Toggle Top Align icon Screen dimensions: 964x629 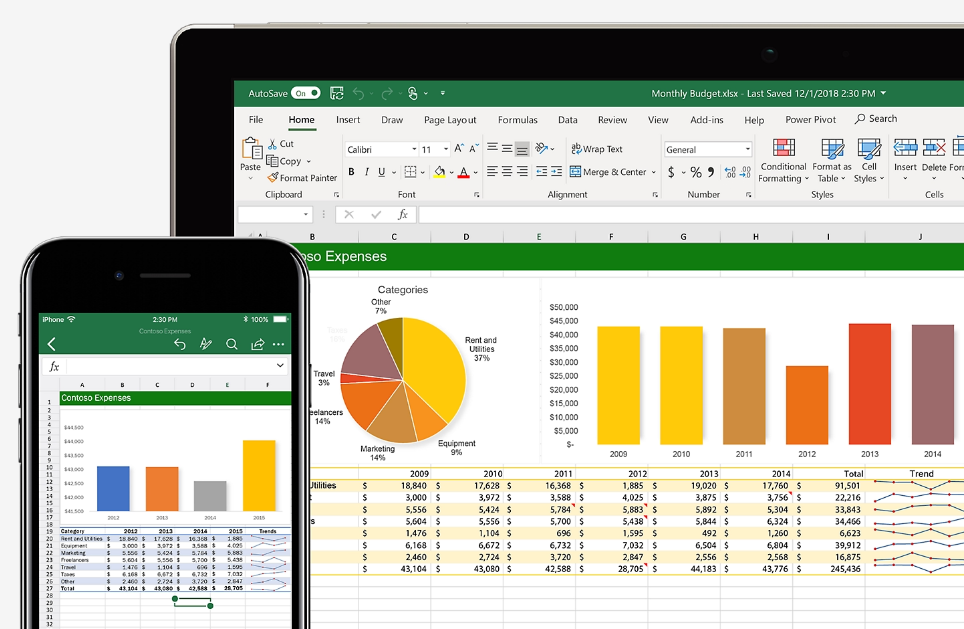492,148
